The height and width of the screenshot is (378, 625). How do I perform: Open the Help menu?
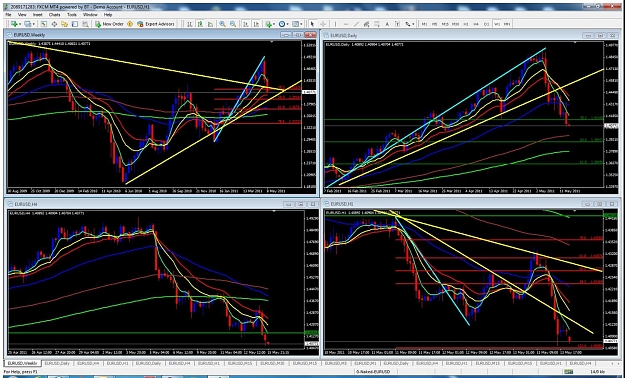[x=108, y=14]
